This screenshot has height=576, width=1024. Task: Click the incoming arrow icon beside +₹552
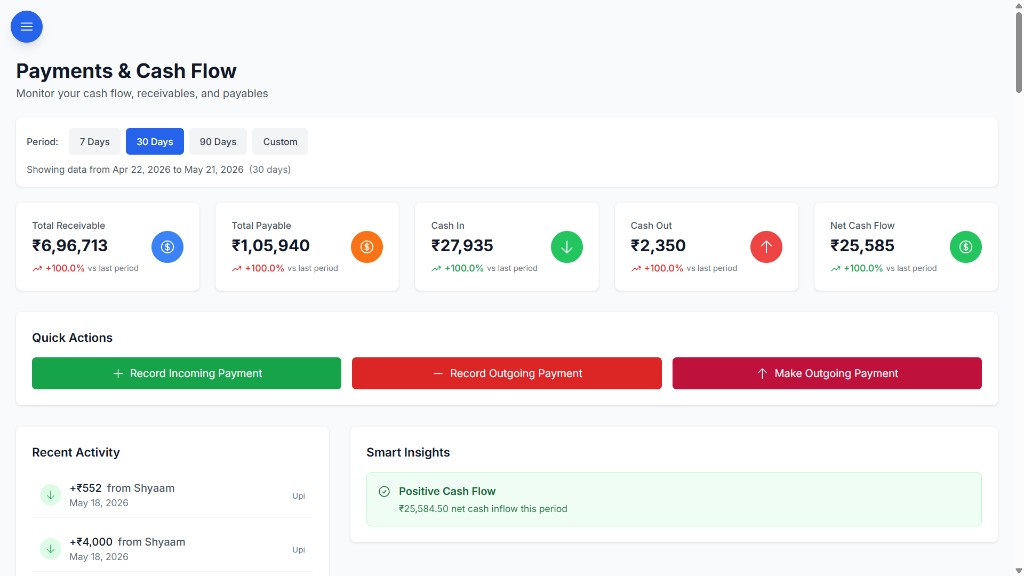[50, 495]
